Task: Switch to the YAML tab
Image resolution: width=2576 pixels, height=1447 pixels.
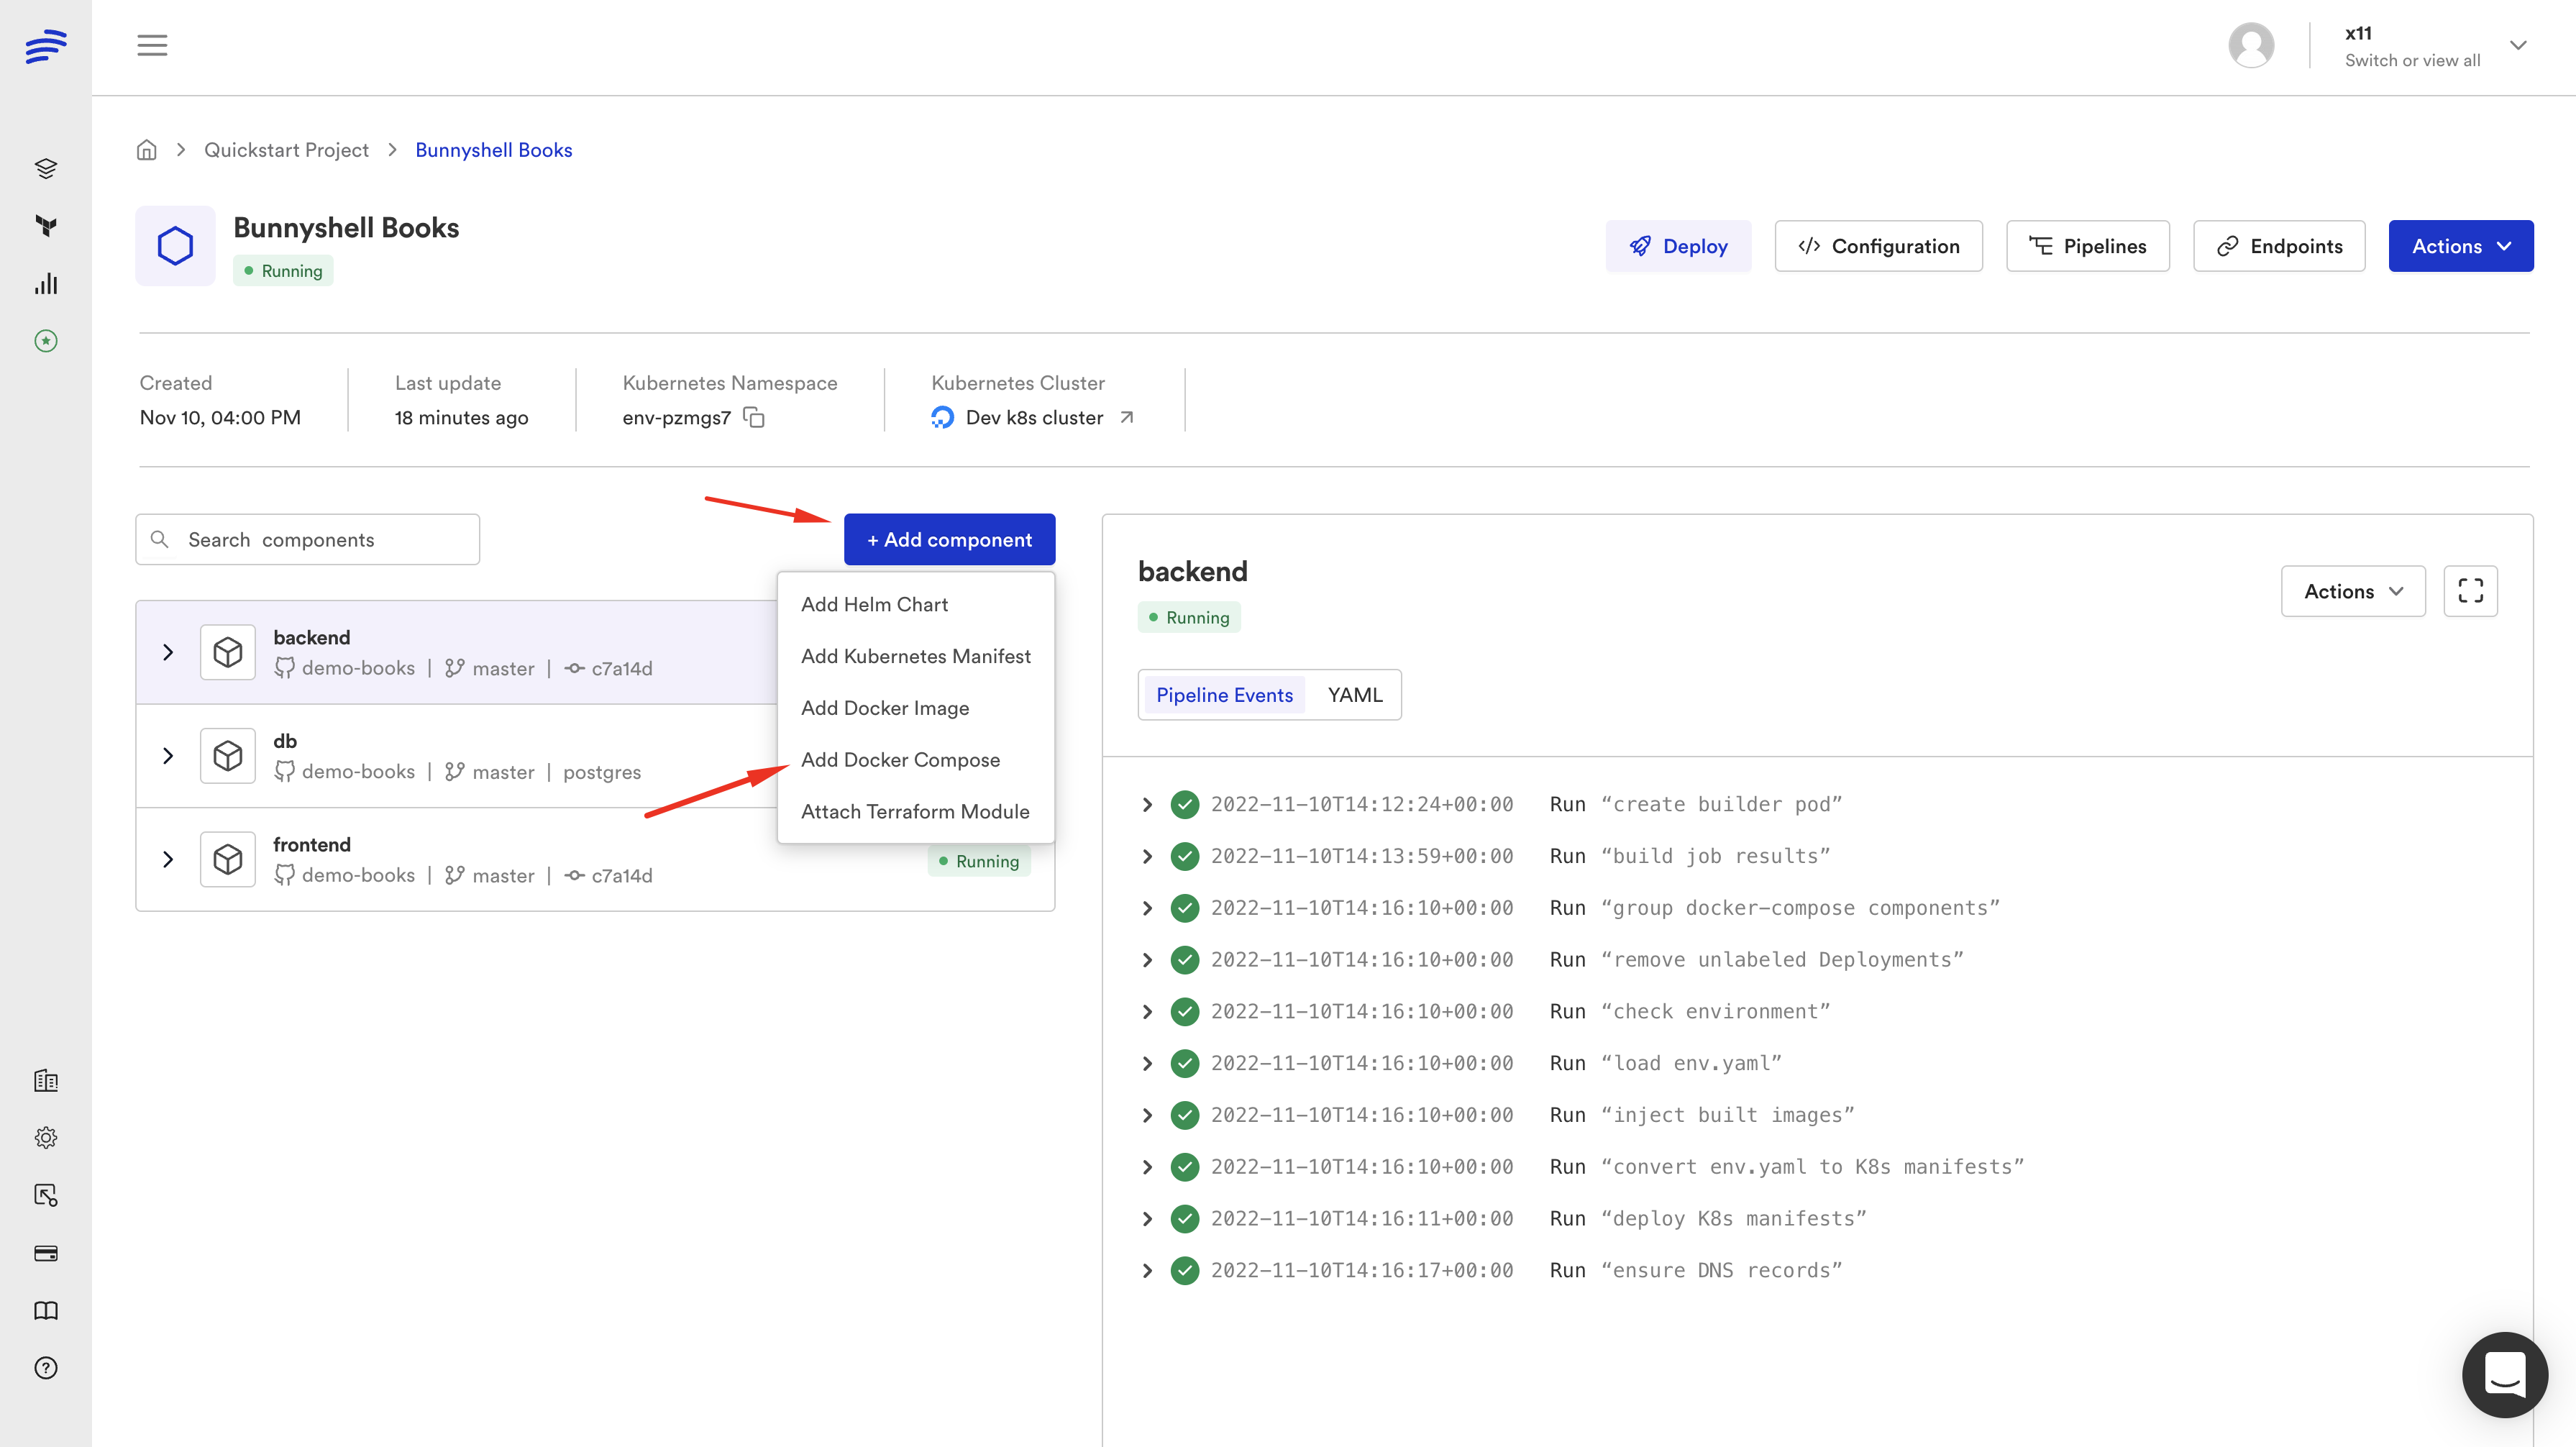Action: (1354, 695)
